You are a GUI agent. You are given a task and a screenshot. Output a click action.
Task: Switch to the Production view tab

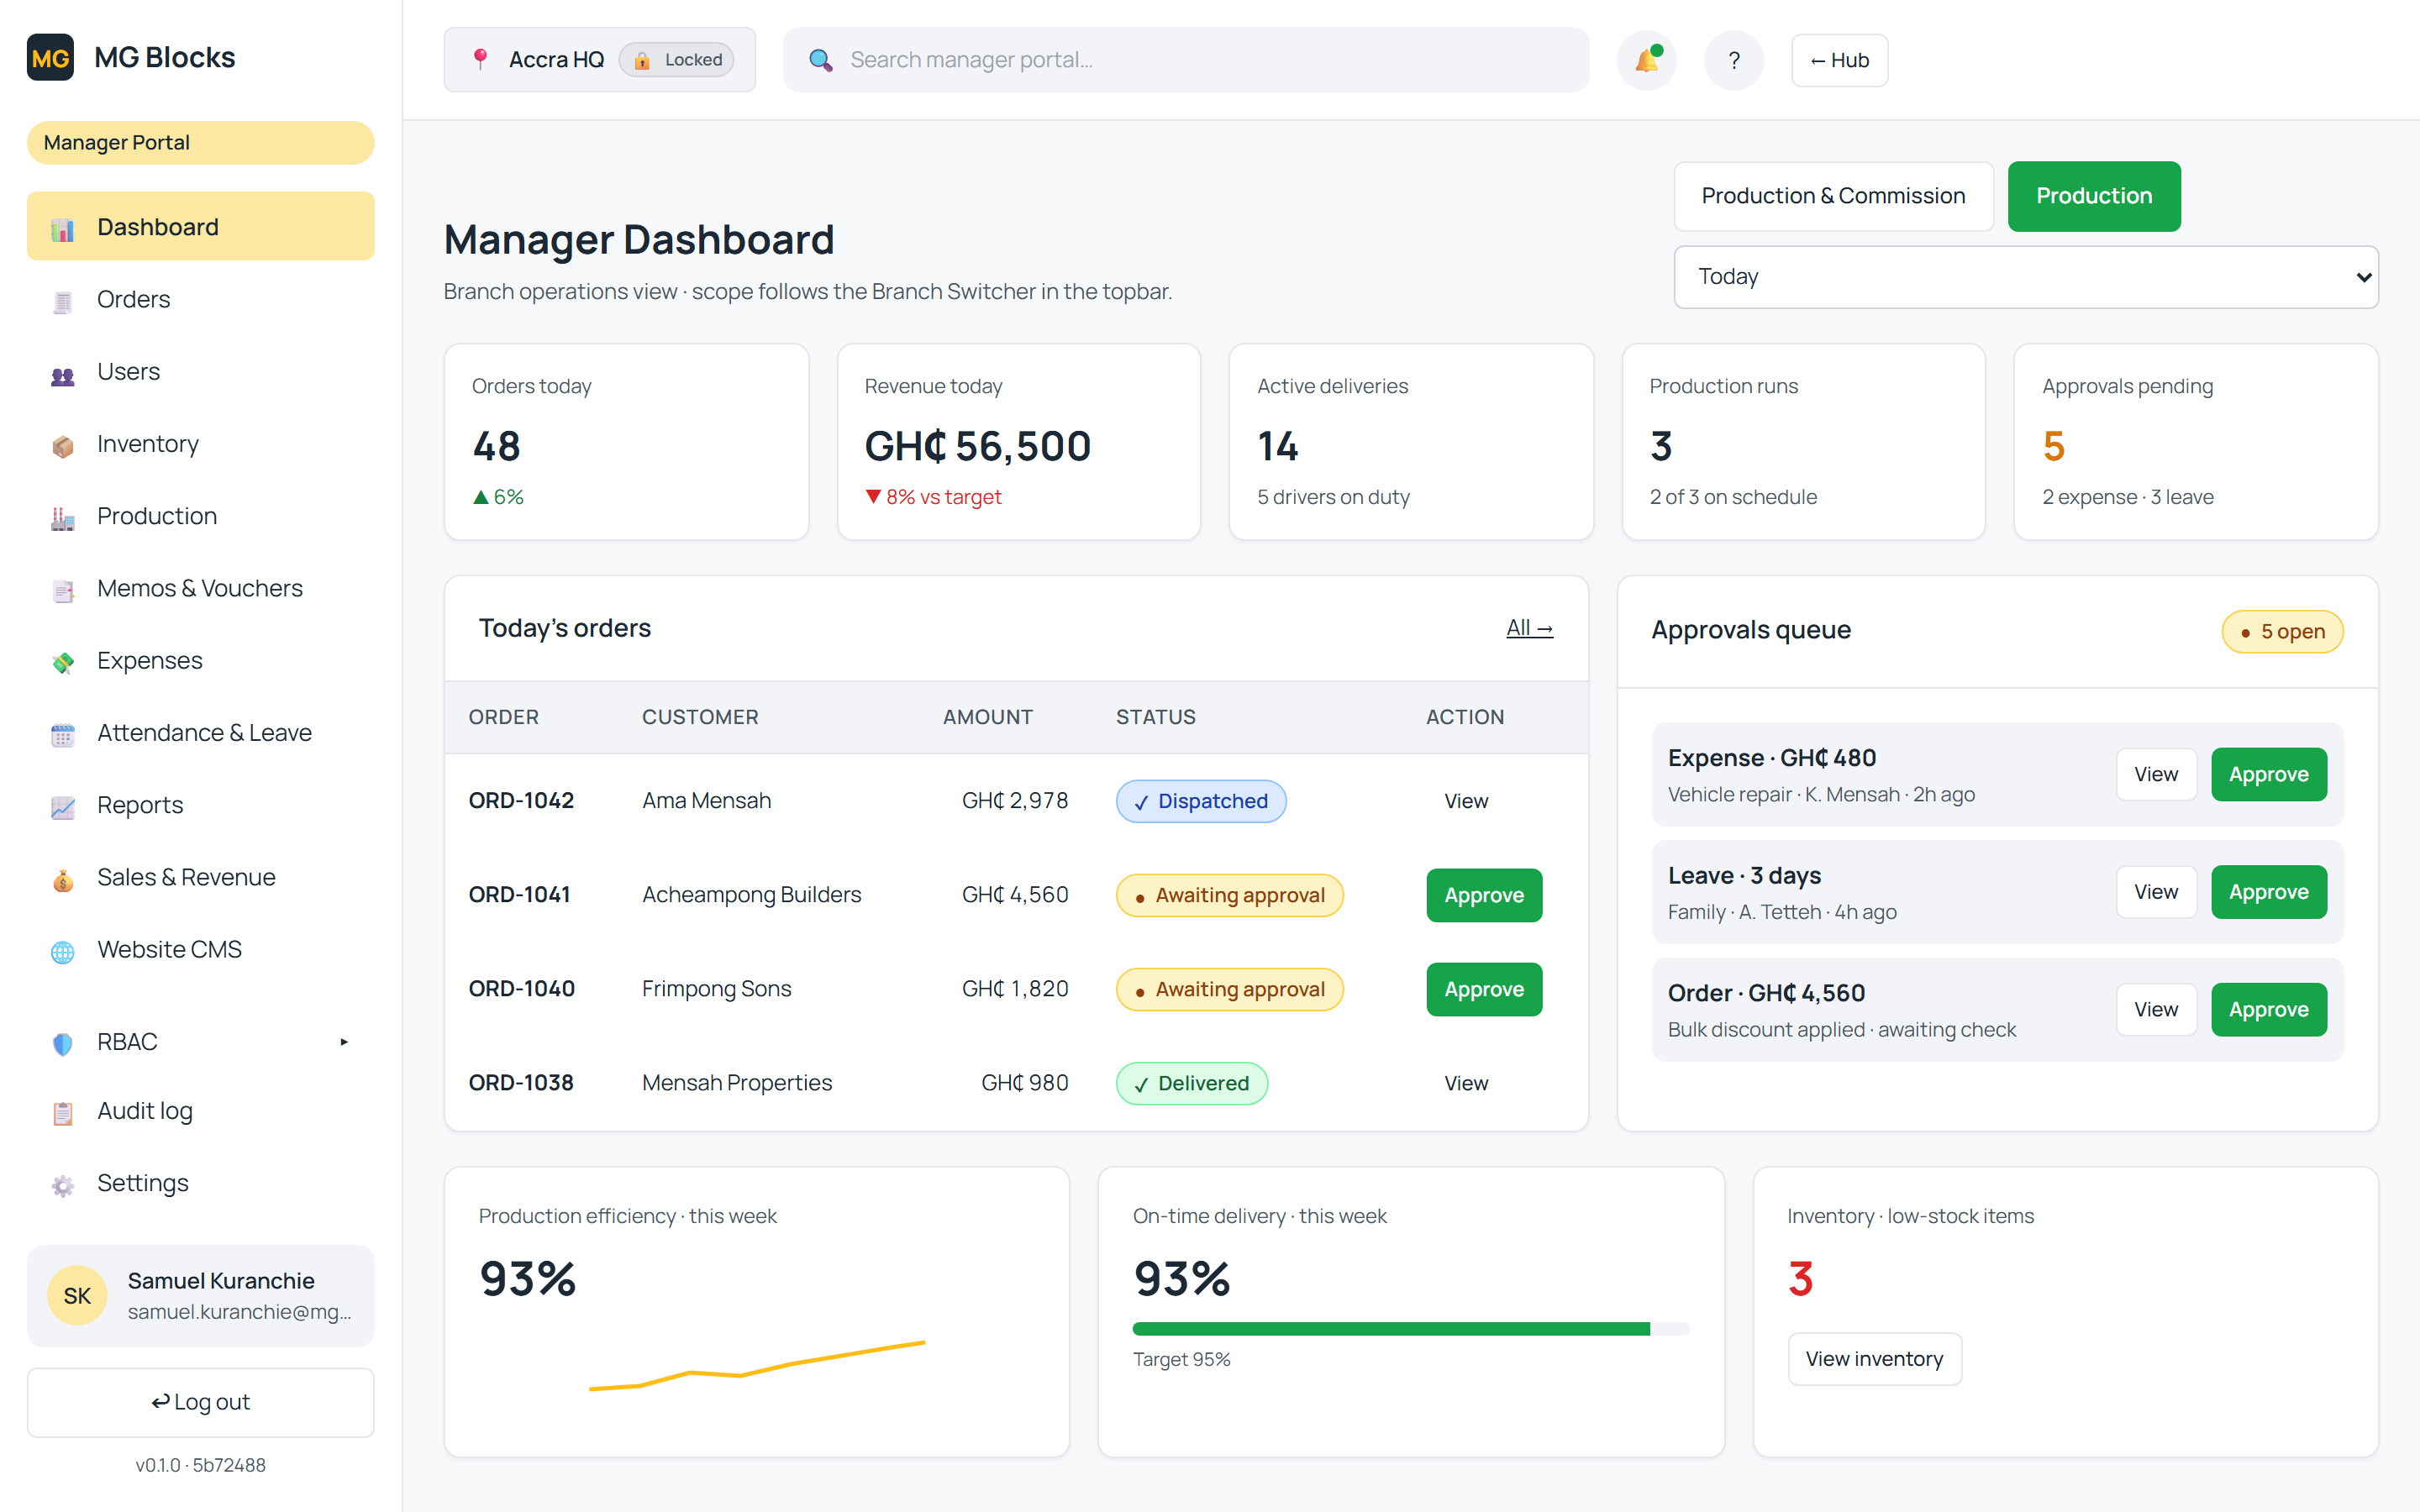(x=2094, y=196)
